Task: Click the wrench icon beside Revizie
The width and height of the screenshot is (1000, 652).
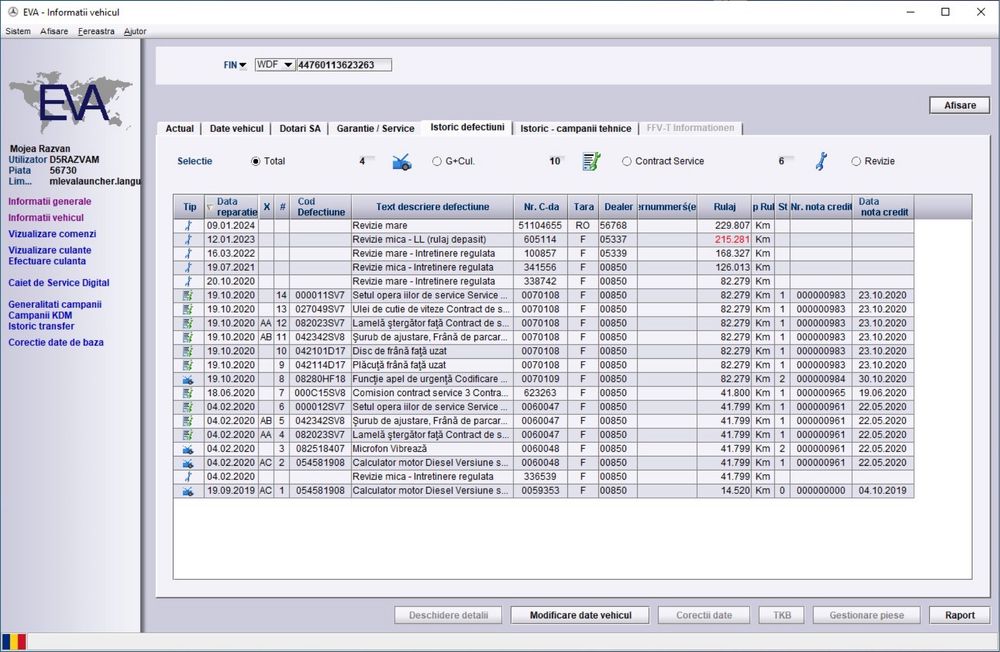Action: (x=821, y=161)
